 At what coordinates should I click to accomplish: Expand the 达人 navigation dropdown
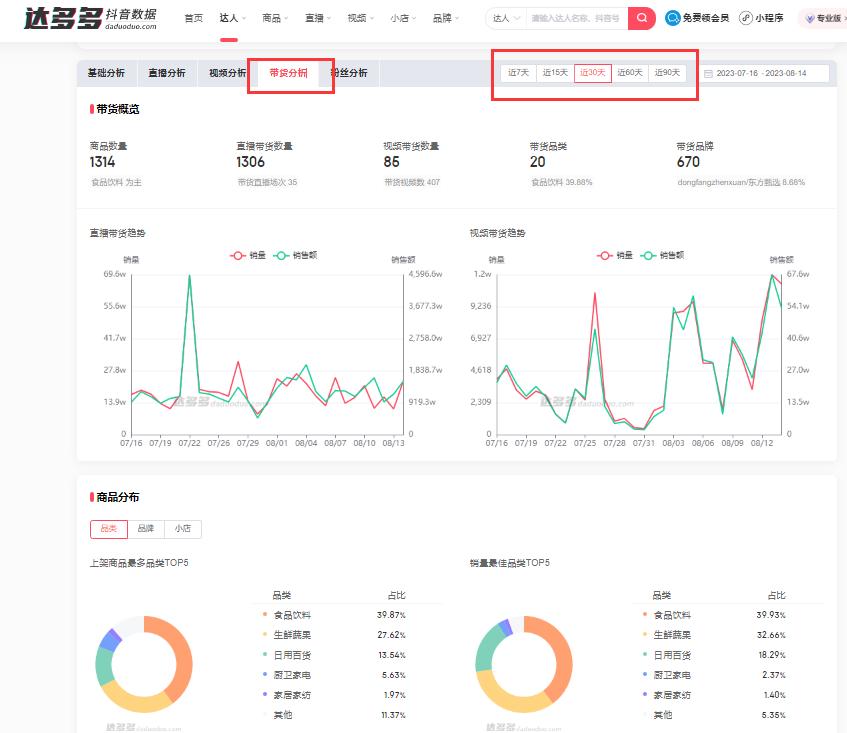pos(230,17)
